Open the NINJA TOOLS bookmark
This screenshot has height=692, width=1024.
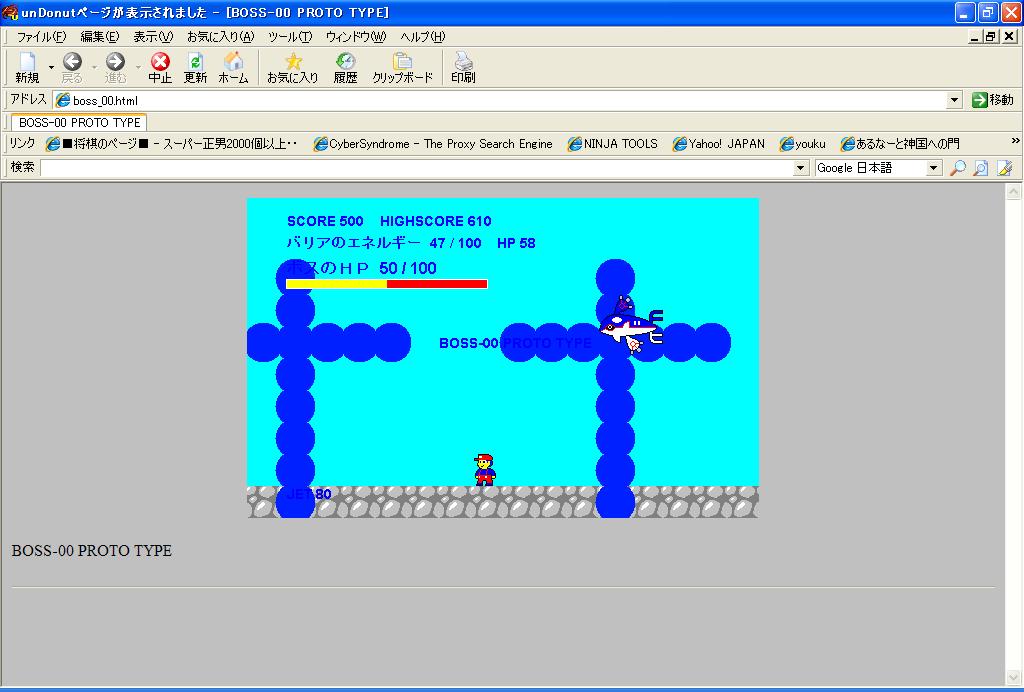click(613, 144)
